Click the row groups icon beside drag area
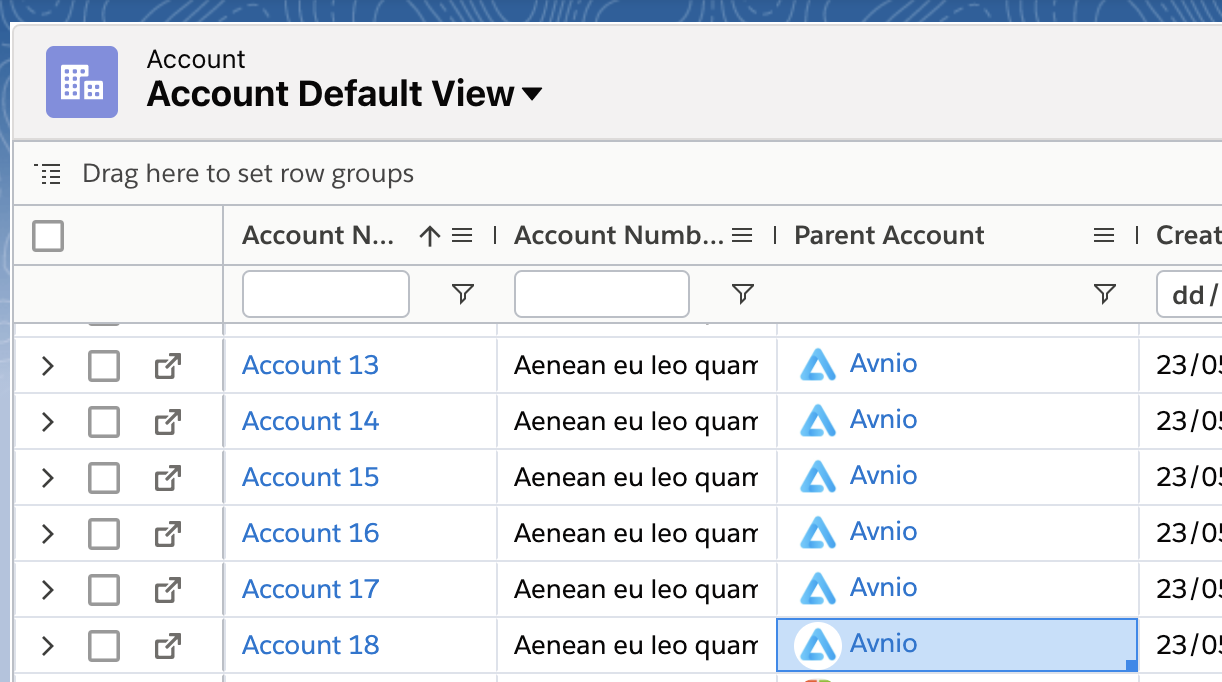 pos(48,174)
